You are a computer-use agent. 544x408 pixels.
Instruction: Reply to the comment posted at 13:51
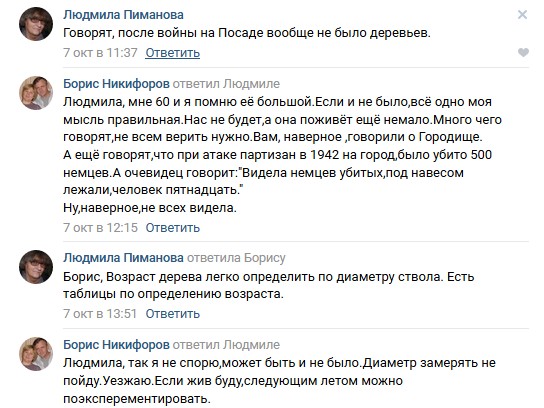point(172,314)
